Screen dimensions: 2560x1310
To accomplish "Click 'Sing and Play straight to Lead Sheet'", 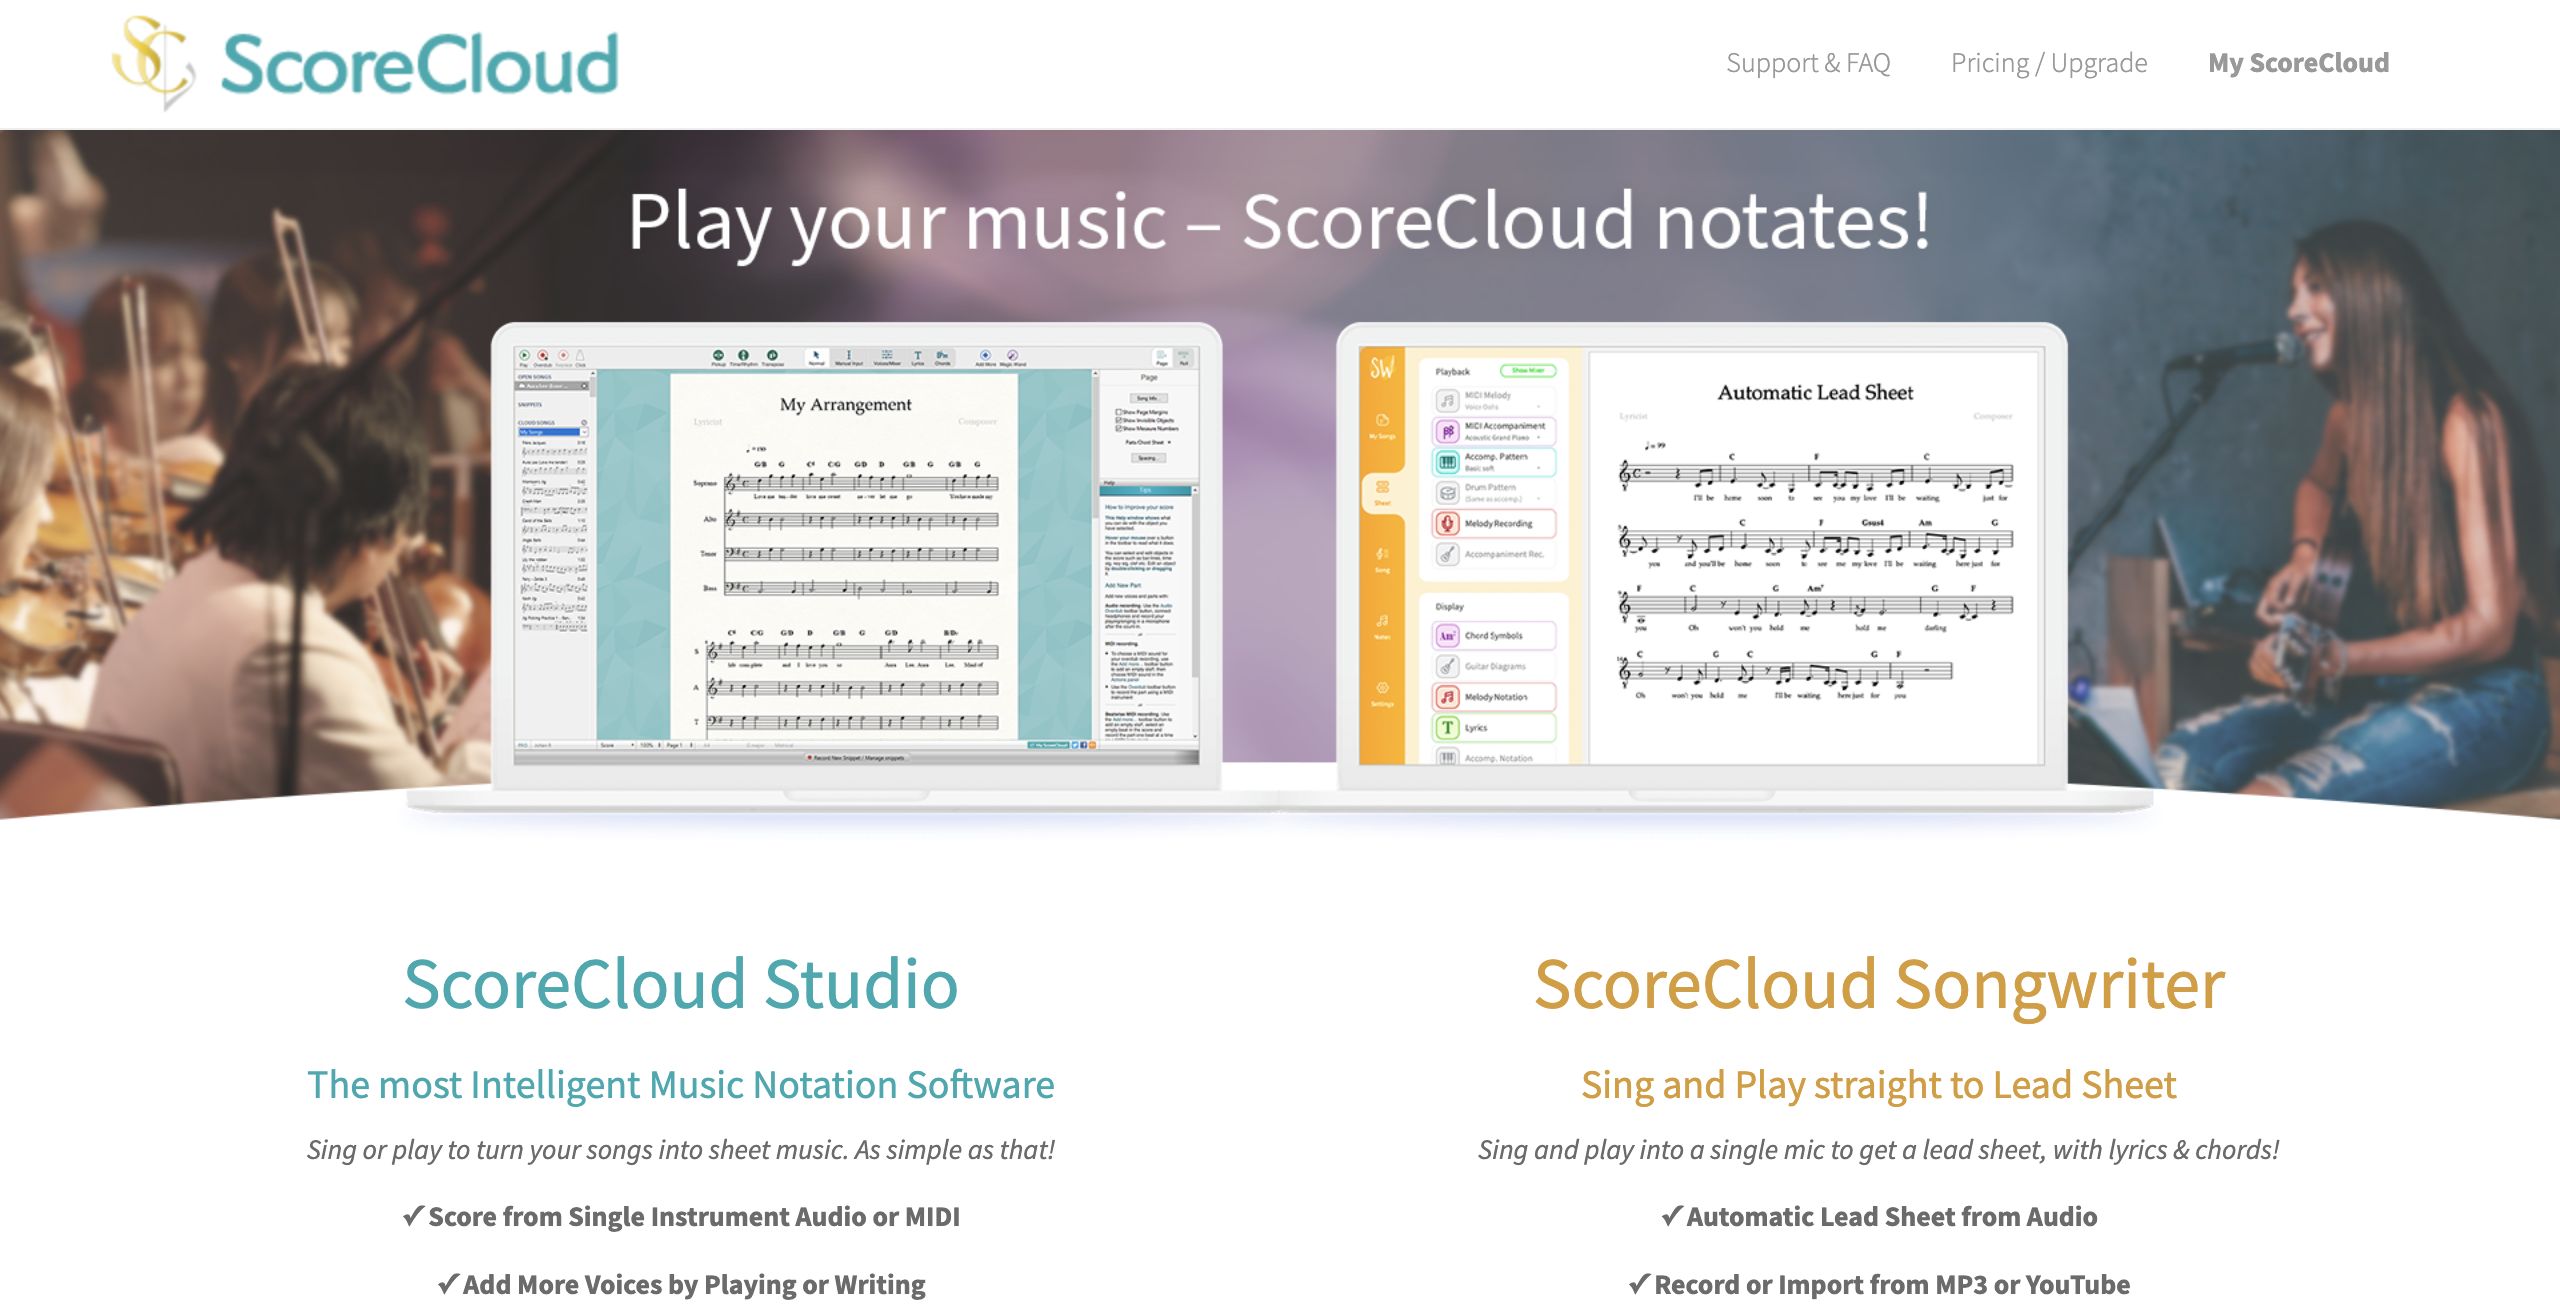I will tap(1879, 1085).
